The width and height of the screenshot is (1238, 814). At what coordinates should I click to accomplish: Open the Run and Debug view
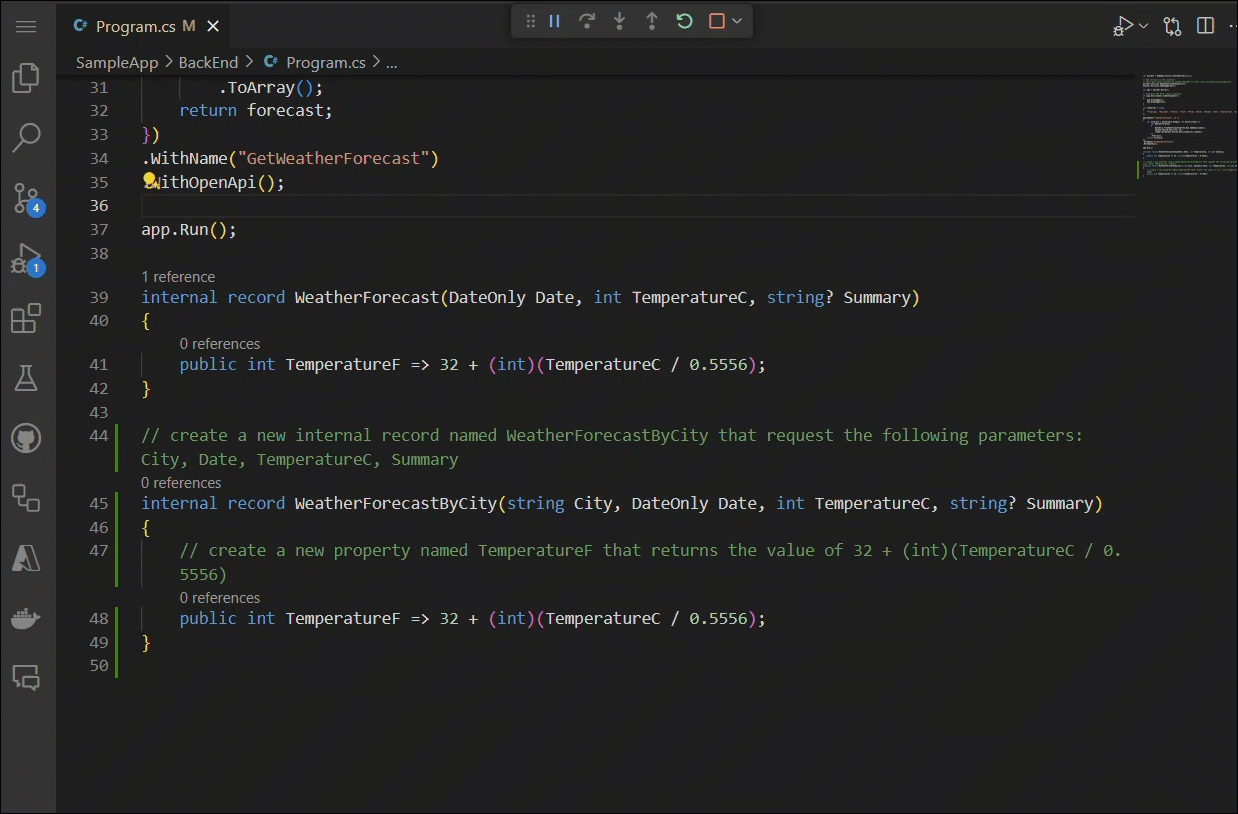point(26,259)
